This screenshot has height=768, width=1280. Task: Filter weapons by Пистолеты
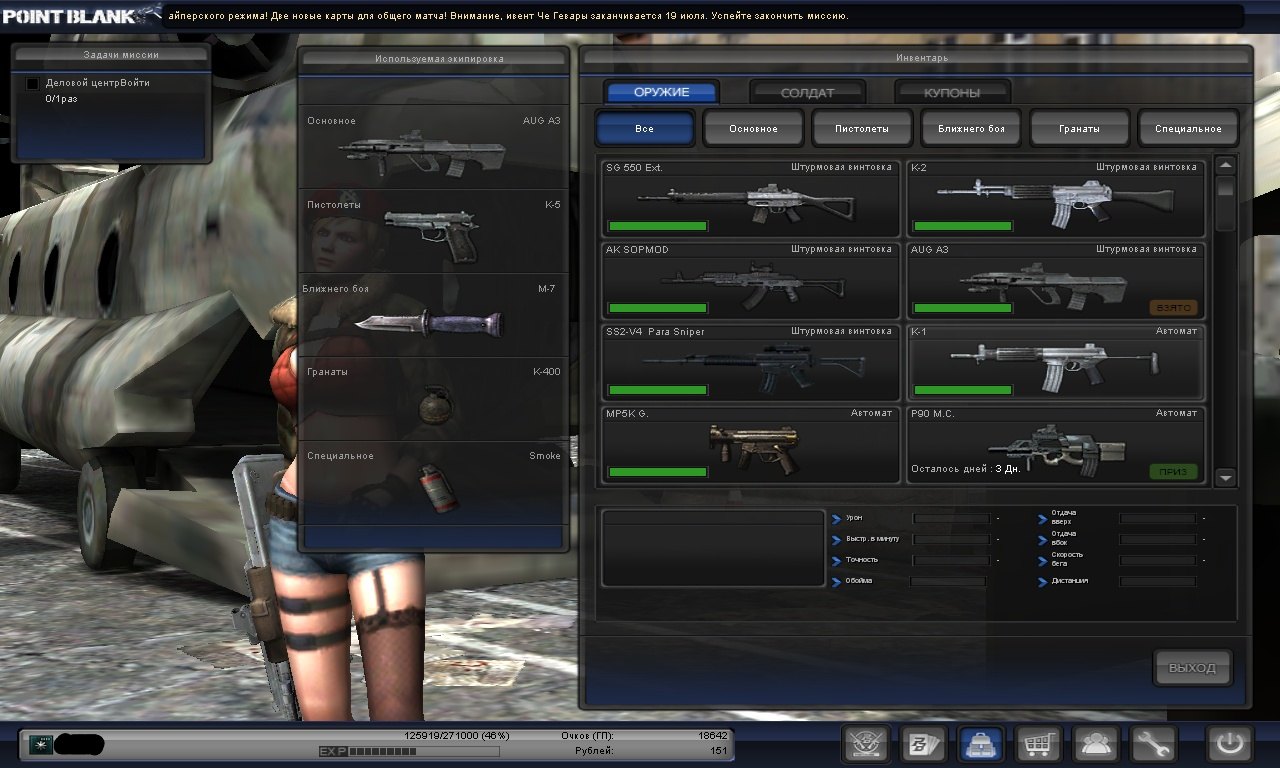861,129
